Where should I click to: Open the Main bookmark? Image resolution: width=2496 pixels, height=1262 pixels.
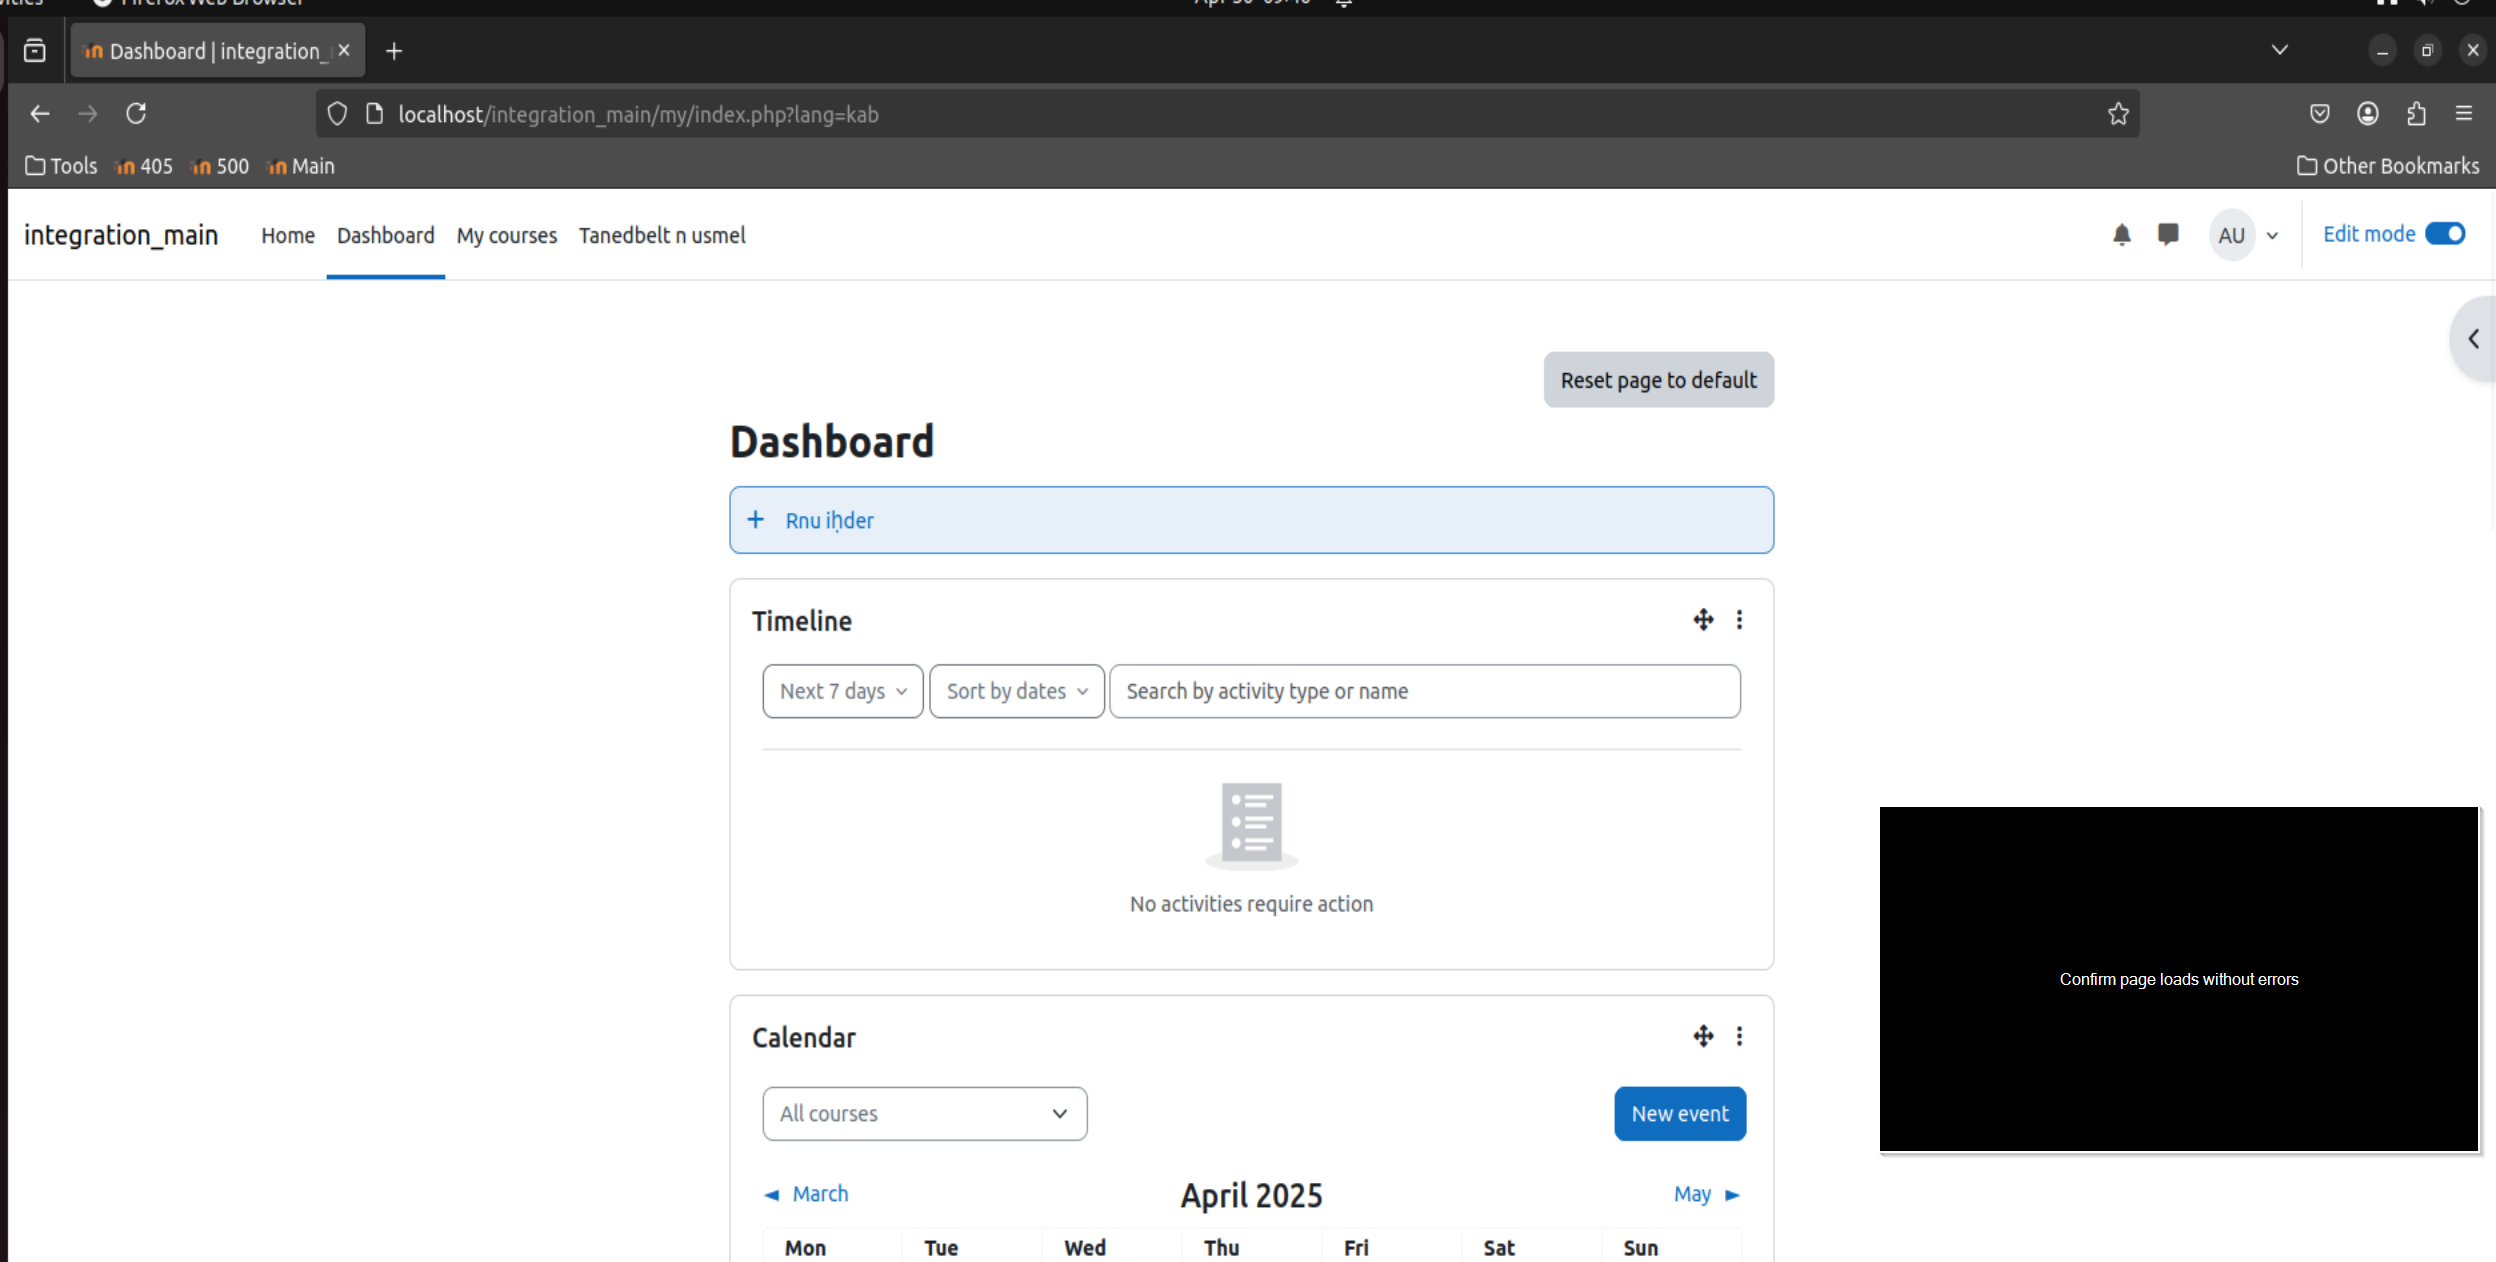301,166
